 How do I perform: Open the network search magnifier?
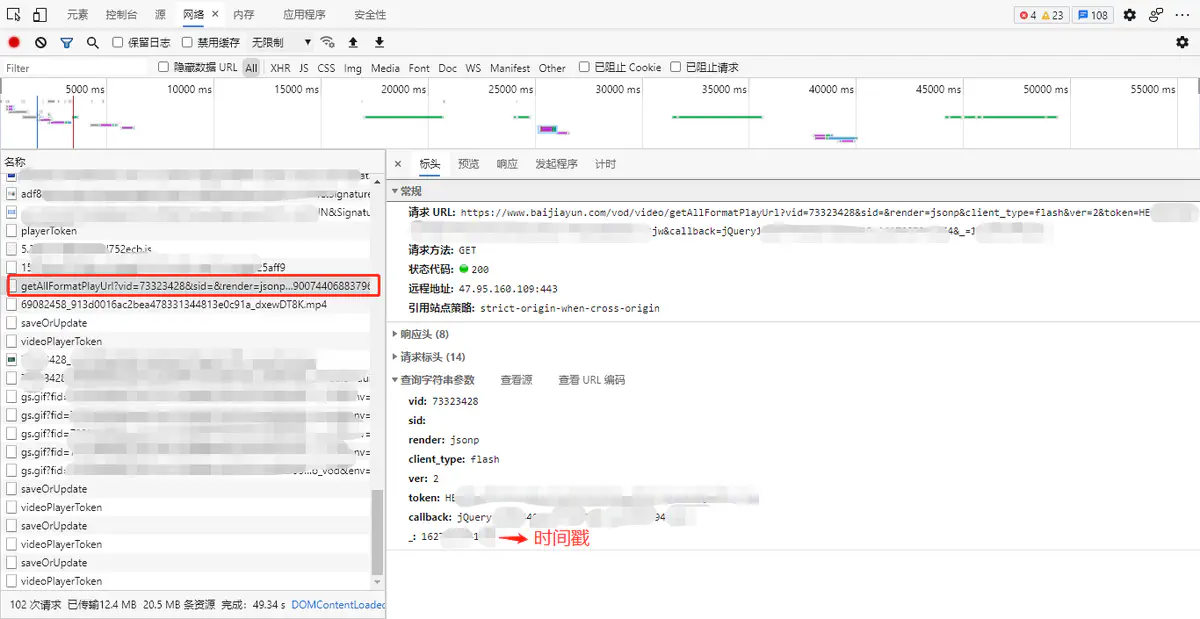click(x=93, y=43)
